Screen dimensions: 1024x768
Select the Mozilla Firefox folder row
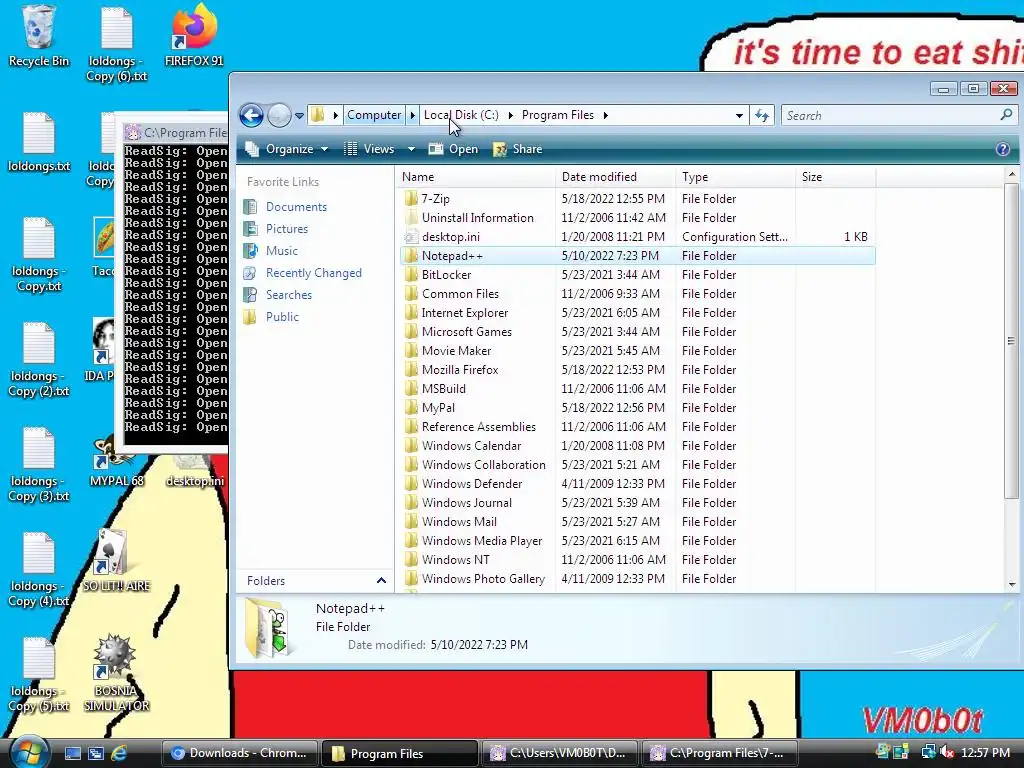(x=637, y=370)
